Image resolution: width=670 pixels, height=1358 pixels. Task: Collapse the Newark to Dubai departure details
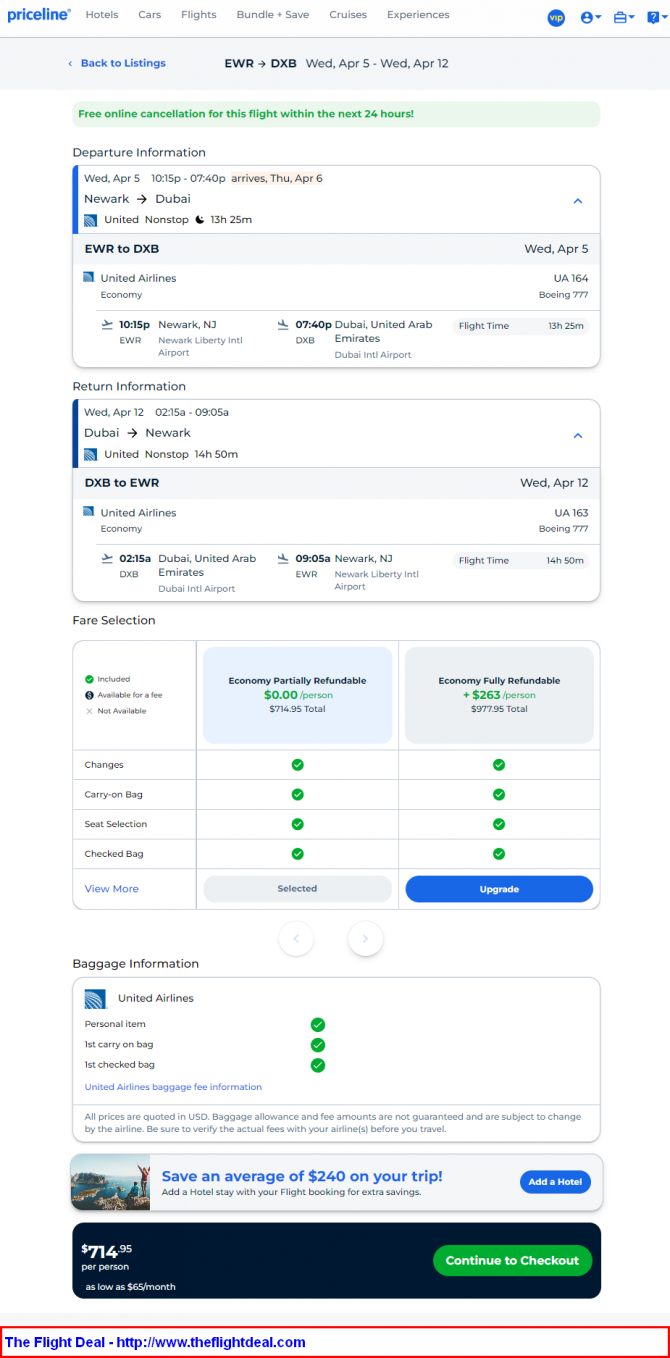click(578, 201)
